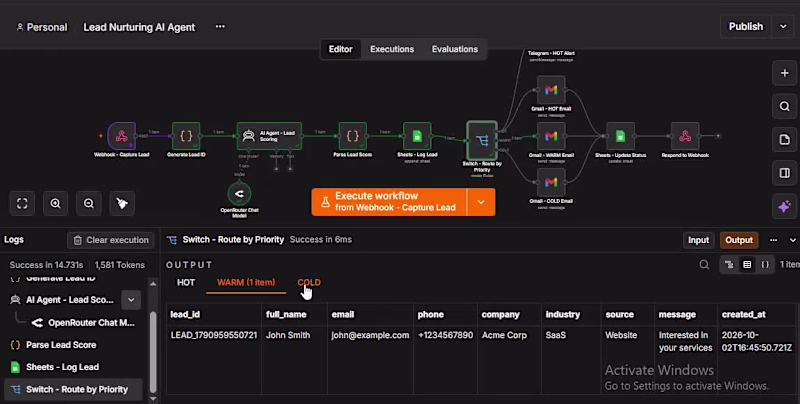Click the Publish button
The height and width of the screenshot is (404, 800).
[x=746, y=27]
